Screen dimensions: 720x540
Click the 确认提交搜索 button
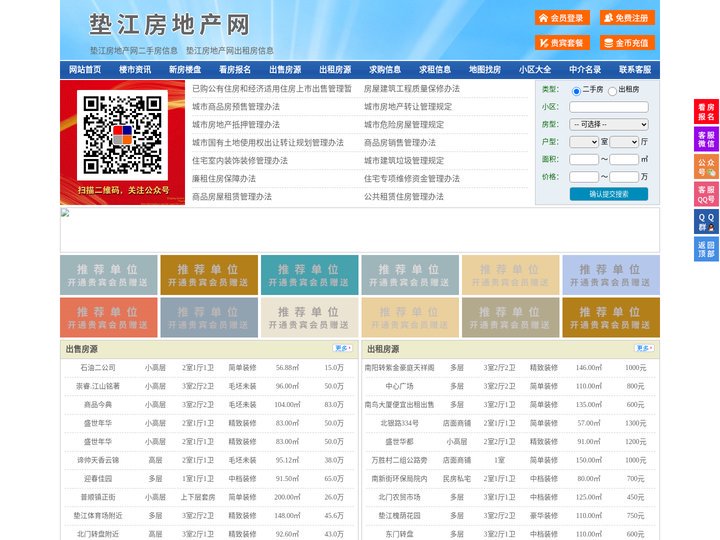(x=609, y=194)
